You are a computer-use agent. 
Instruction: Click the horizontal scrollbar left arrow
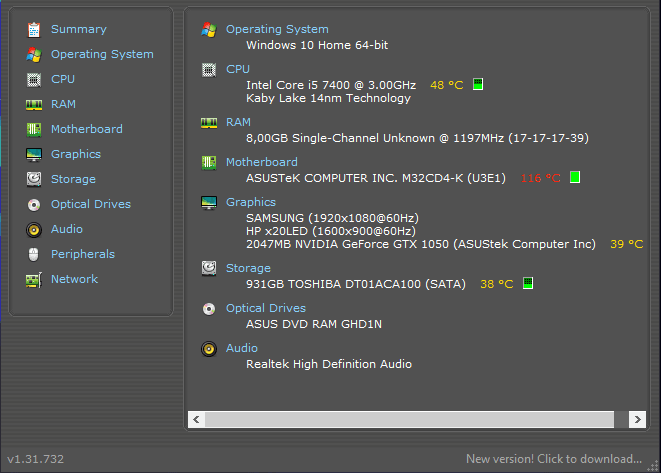(196, 419)
